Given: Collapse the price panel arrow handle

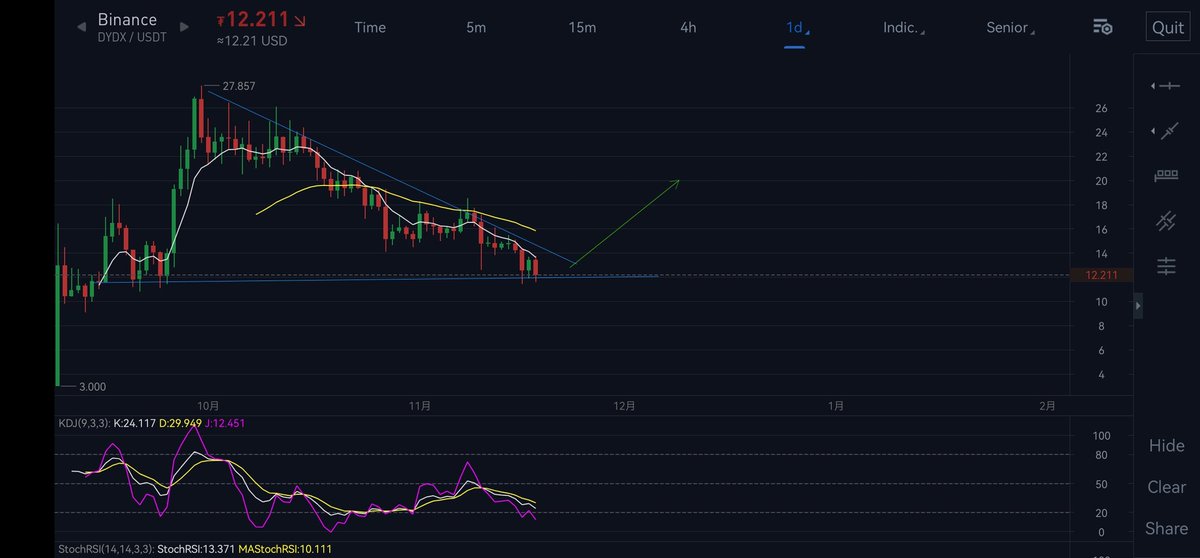Looking at the screenshot, I should pos(1138,306).
